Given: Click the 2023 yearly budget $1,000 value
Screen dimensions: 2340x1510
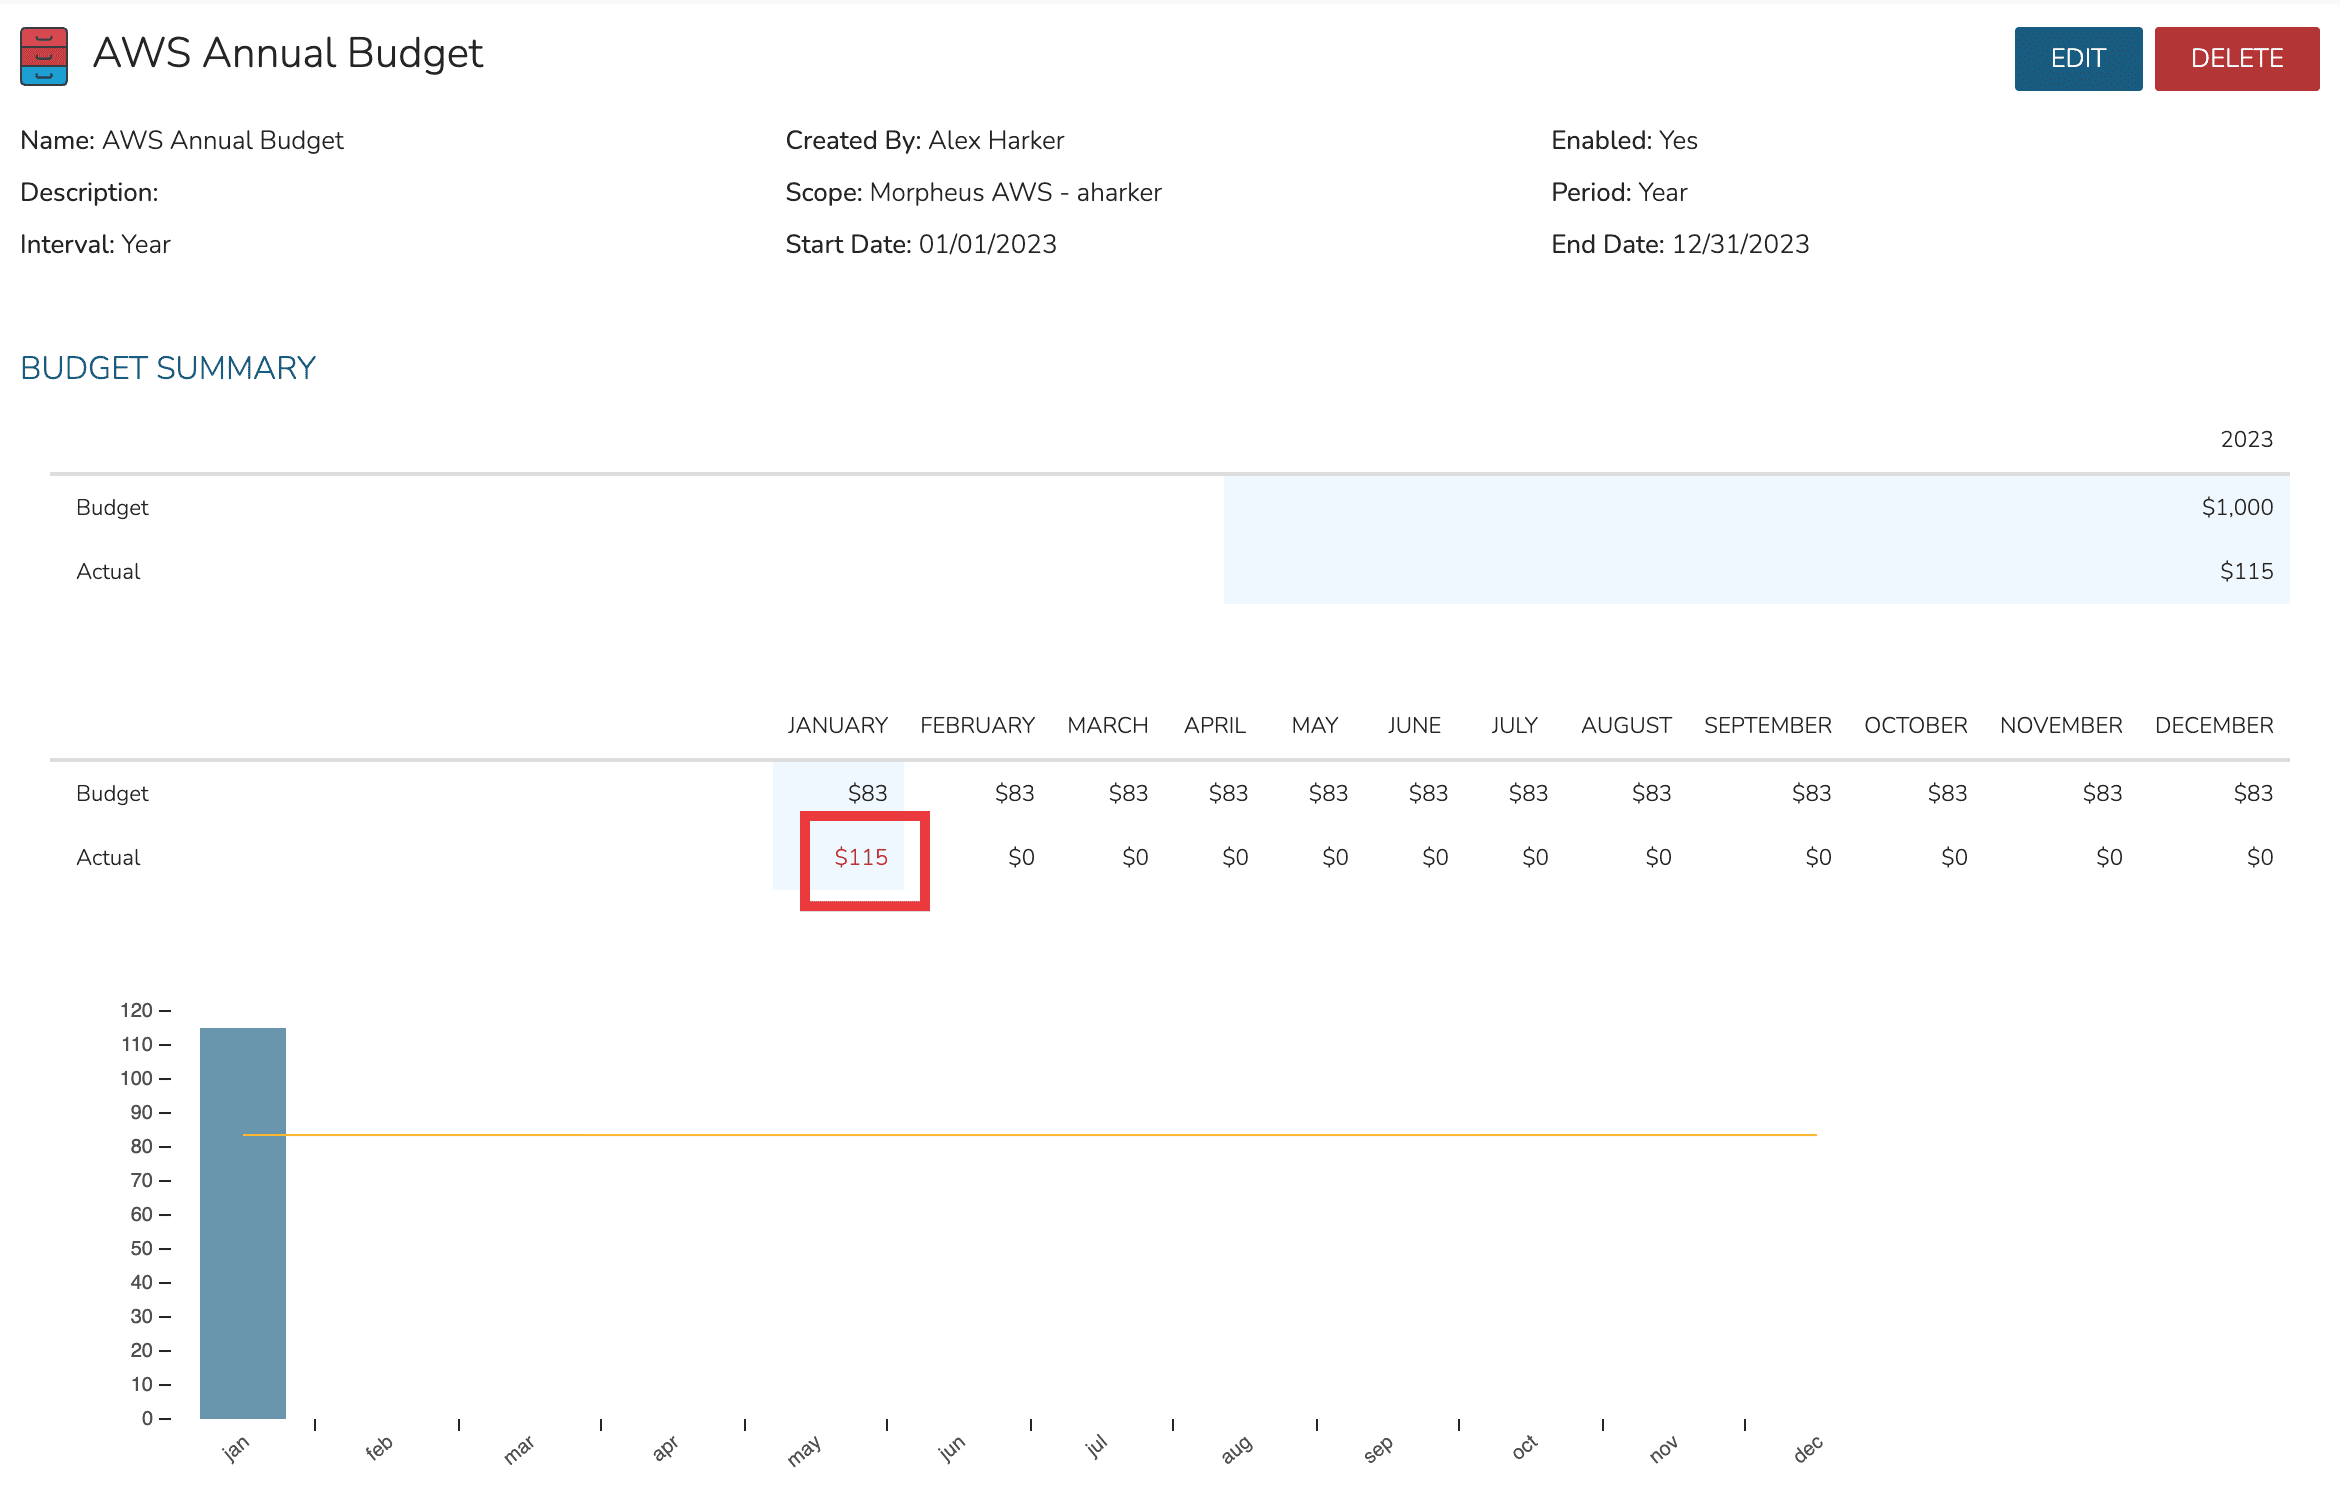Looking at the screenshot, I should point(2236,507).
